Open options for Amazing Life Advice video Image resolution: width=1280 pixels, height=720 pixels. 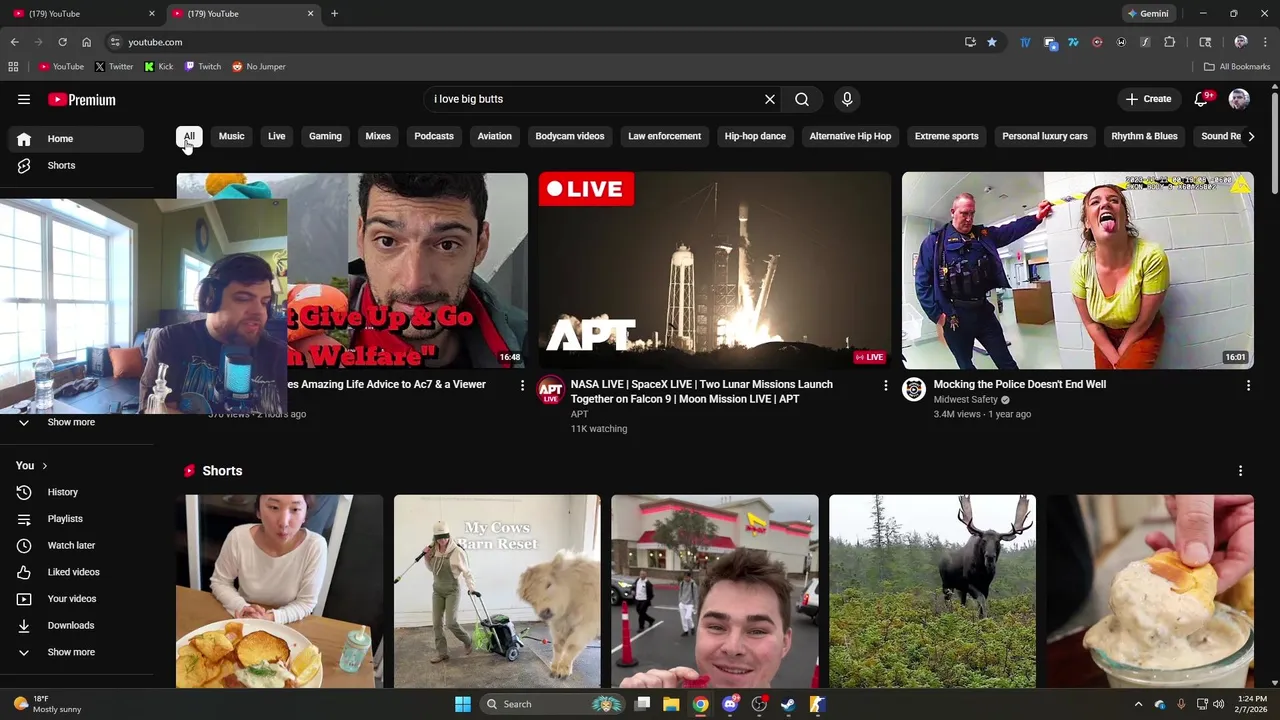[522, 385]
